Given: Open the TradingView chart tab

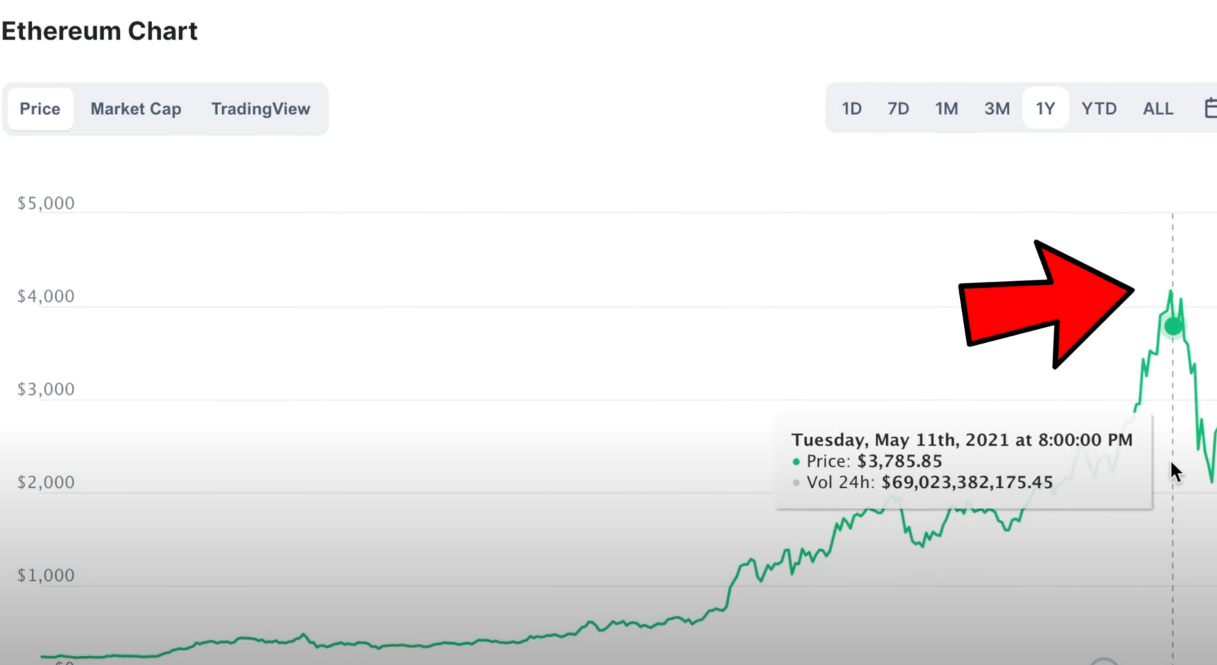Looking at the screenshot, I should (x=261, y=109).
